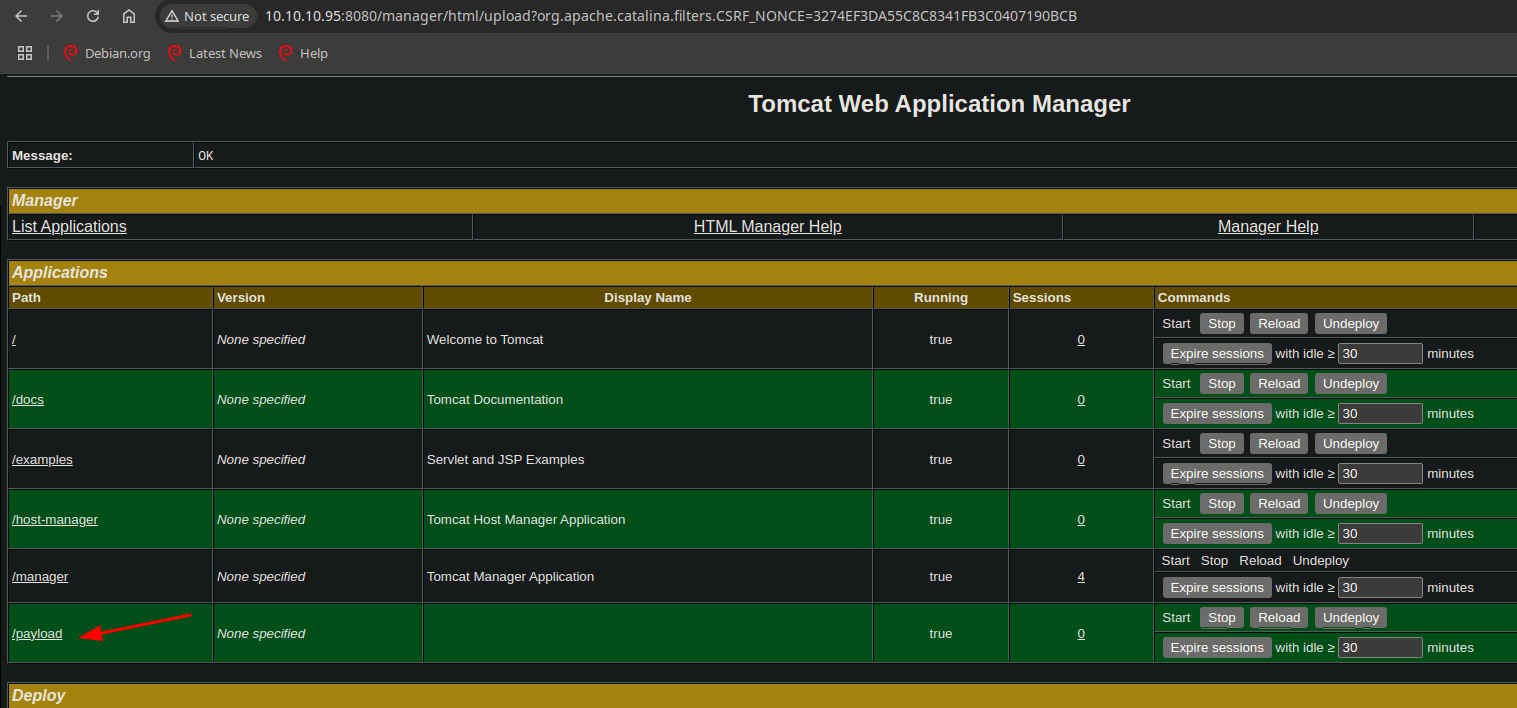
Task: Open the Manager Help link
Action: (1268, 226)
